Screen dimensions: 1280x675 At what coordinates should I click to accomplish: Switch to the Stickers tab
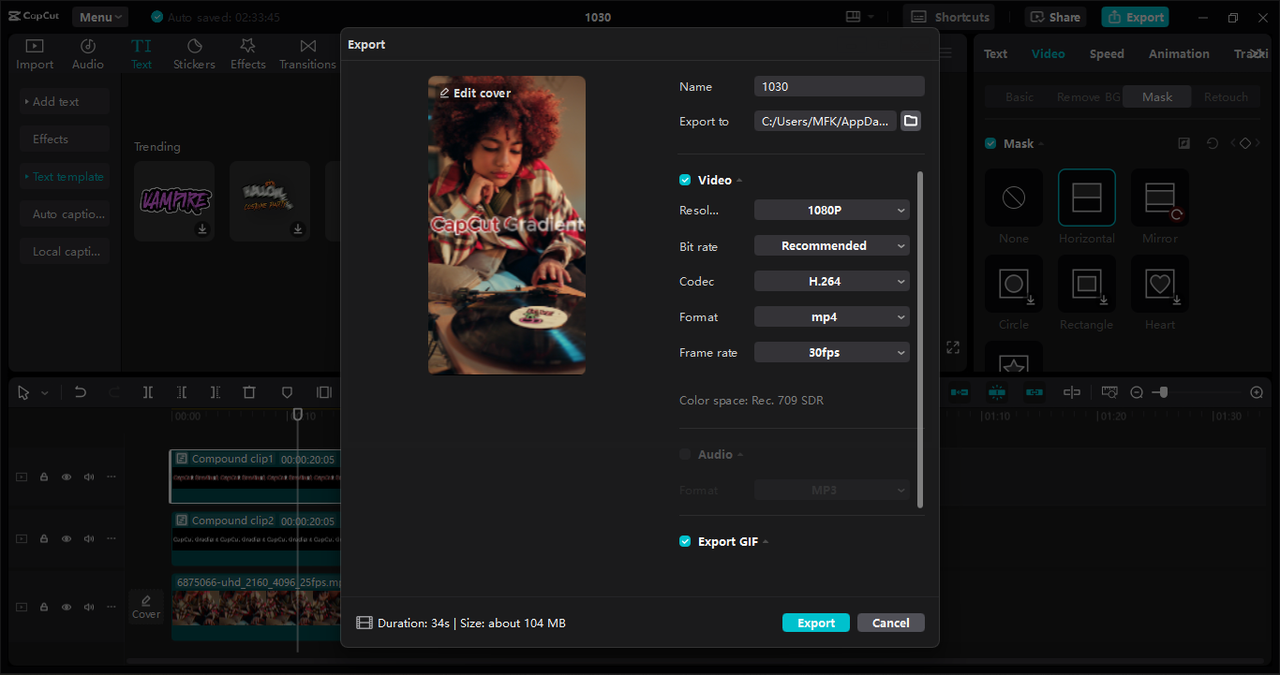tap(194, 54)
